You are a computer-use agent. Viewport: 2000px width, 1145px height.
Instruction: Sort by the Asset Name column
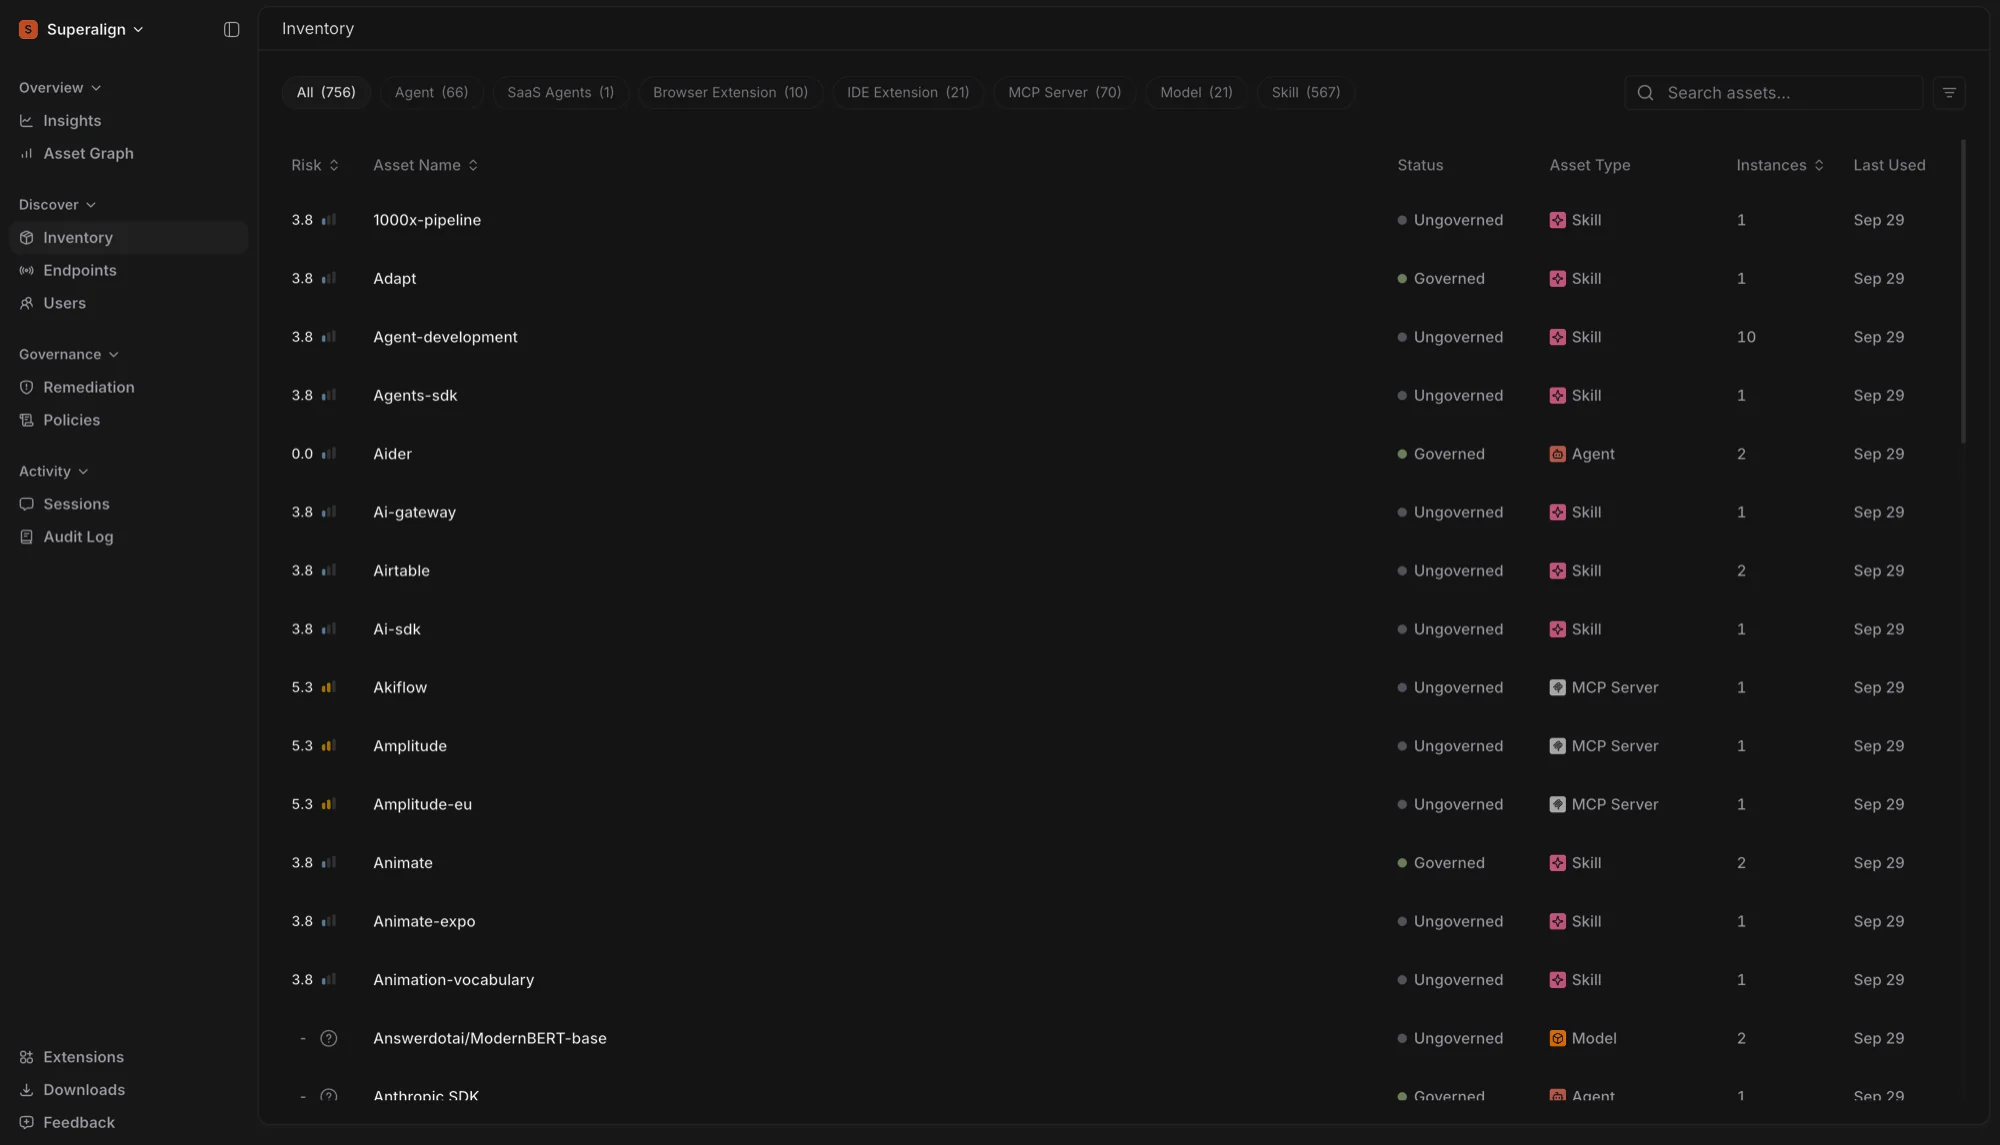[425, 166]
